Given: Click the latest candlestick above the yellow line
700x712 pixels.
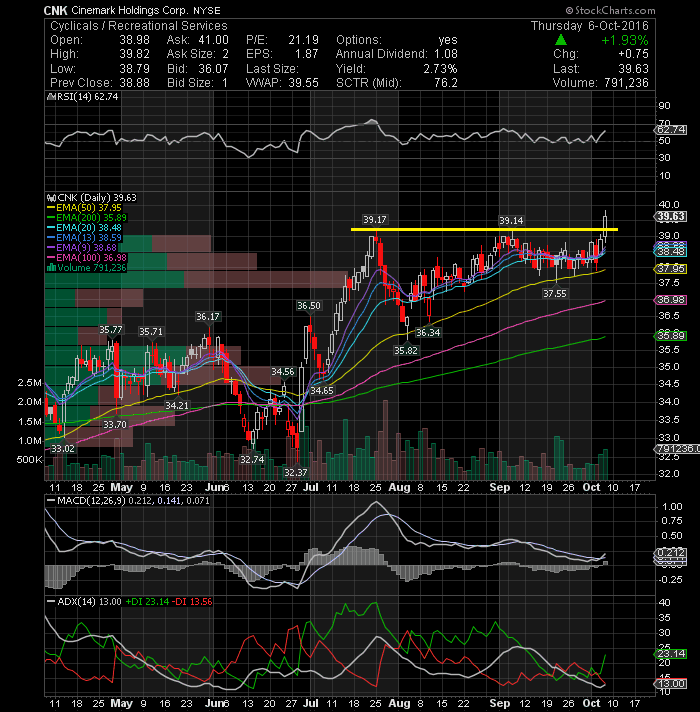Looking at the screenshot, I should click(x=606, y=226).
